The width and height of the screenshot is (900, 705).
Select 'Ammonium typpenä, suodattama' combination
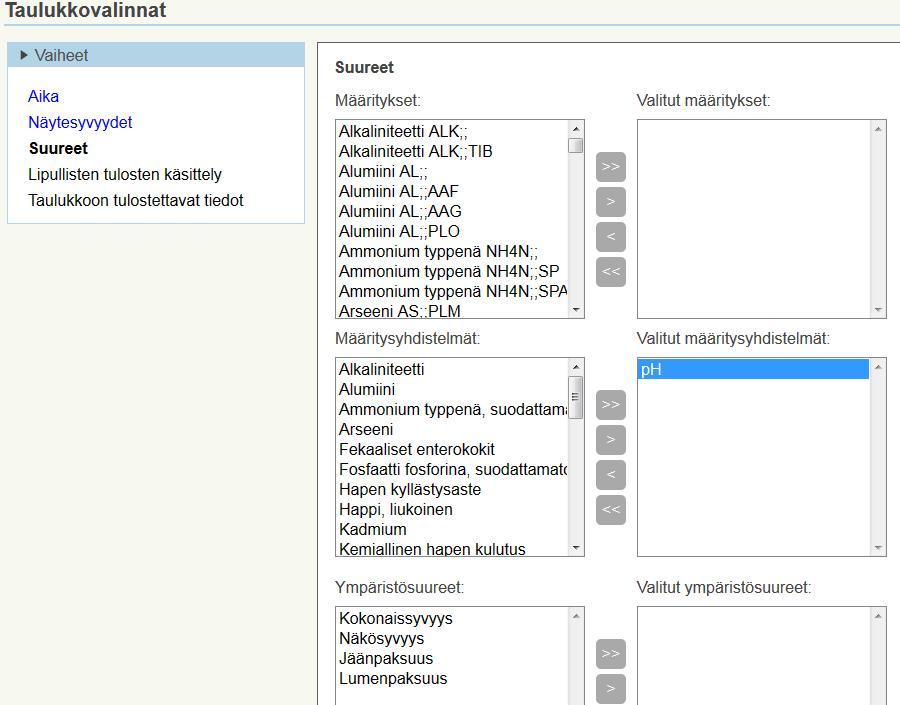click(452, 409)
